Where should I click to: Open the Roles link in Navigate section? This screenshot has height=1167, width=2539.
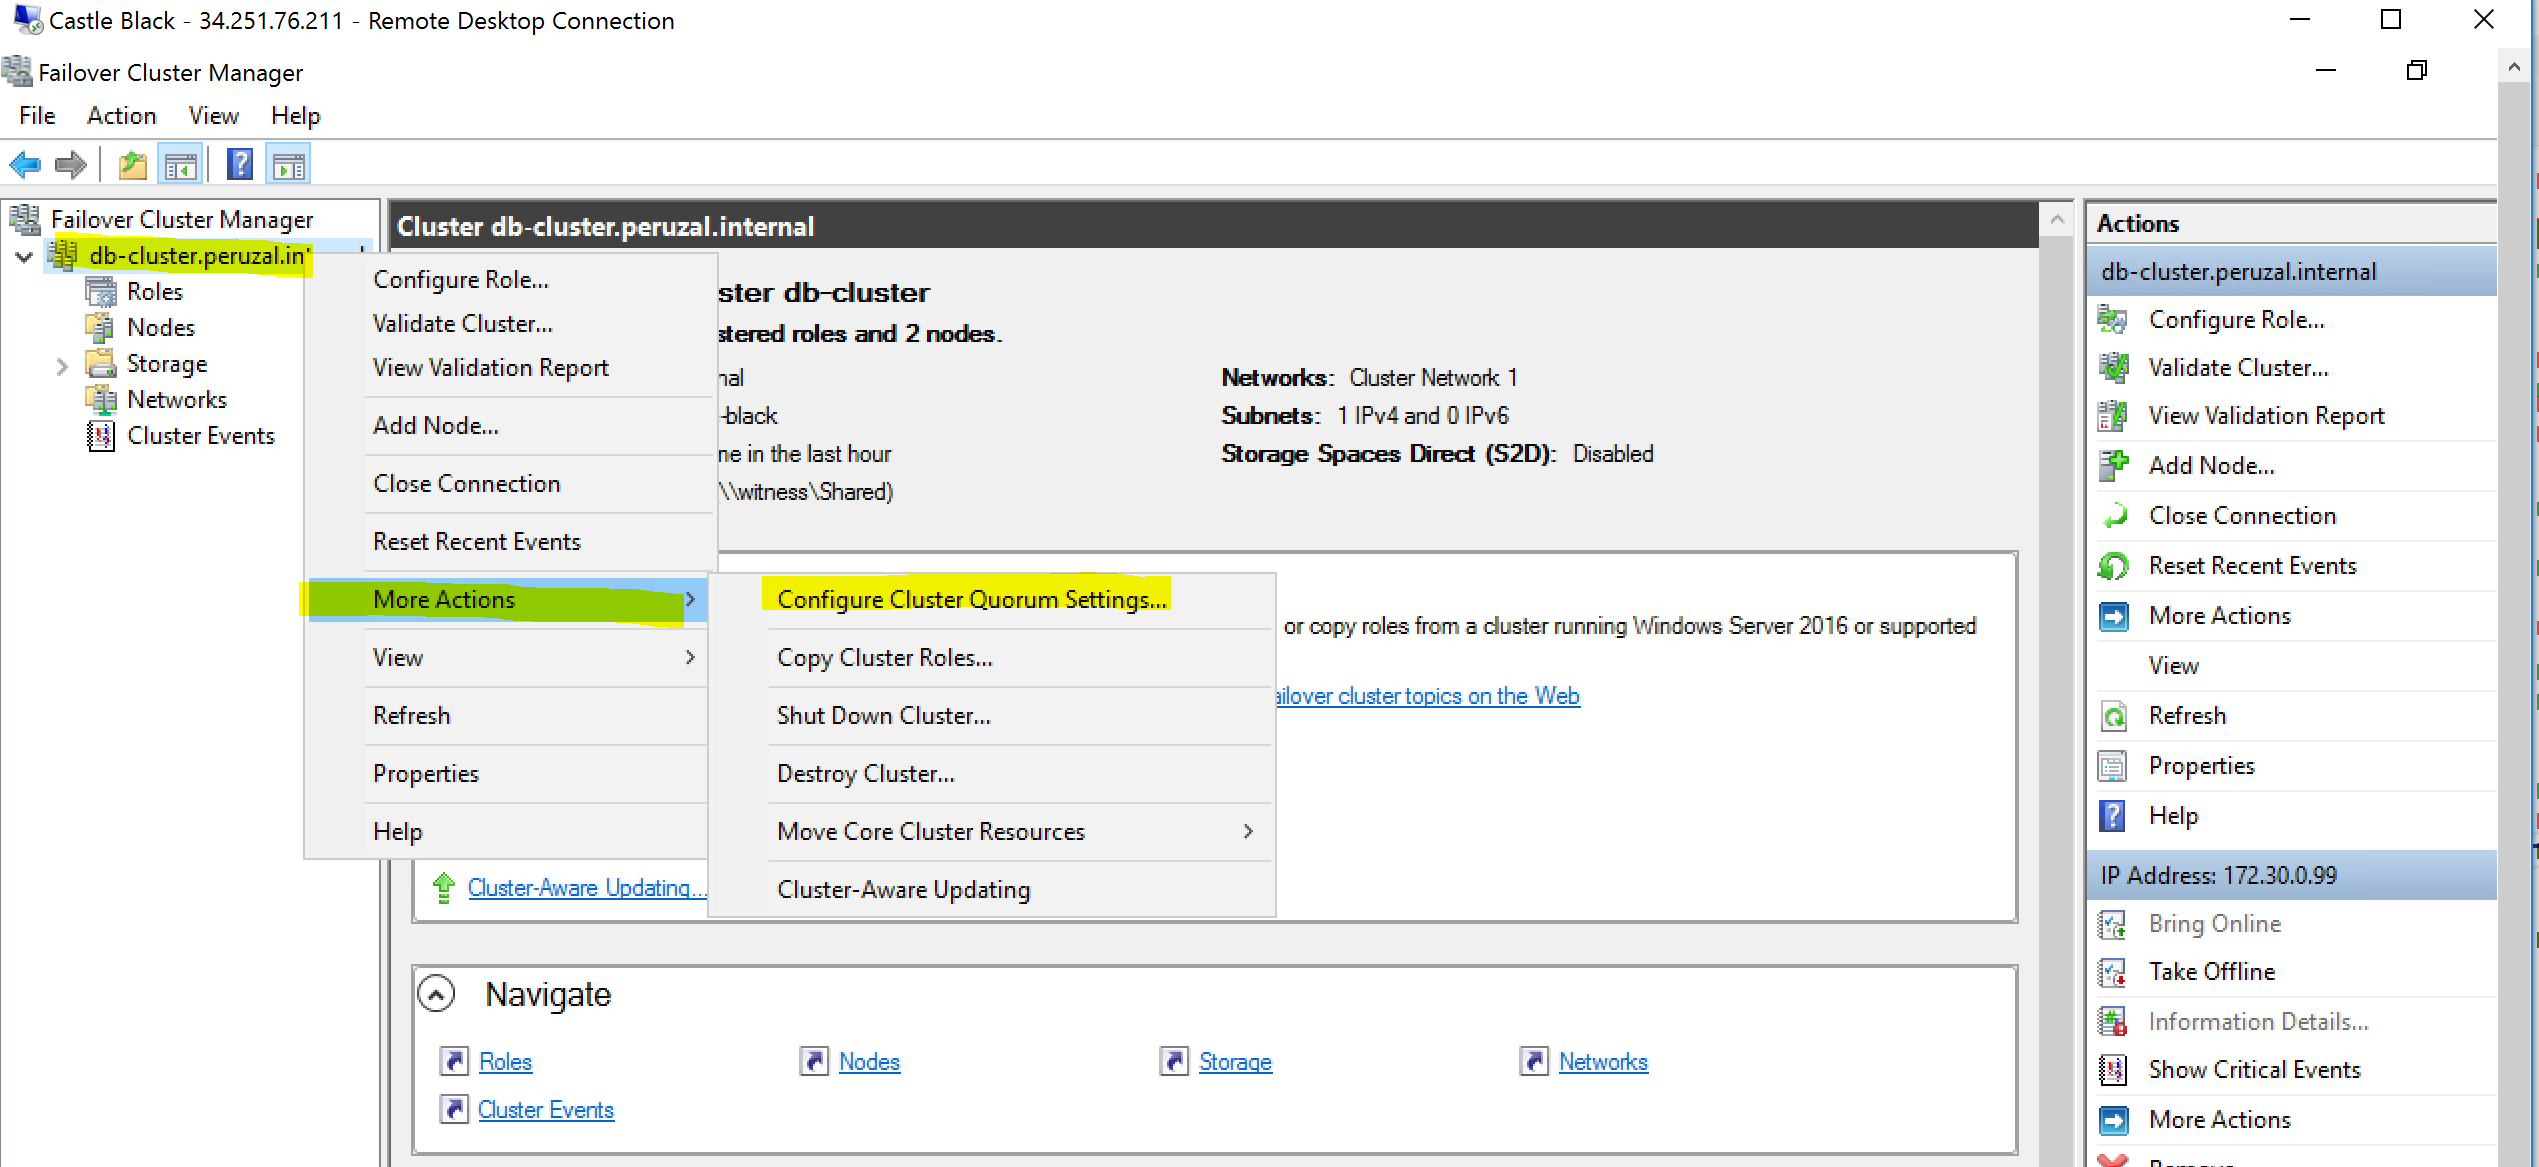[x=506, y=1062]
